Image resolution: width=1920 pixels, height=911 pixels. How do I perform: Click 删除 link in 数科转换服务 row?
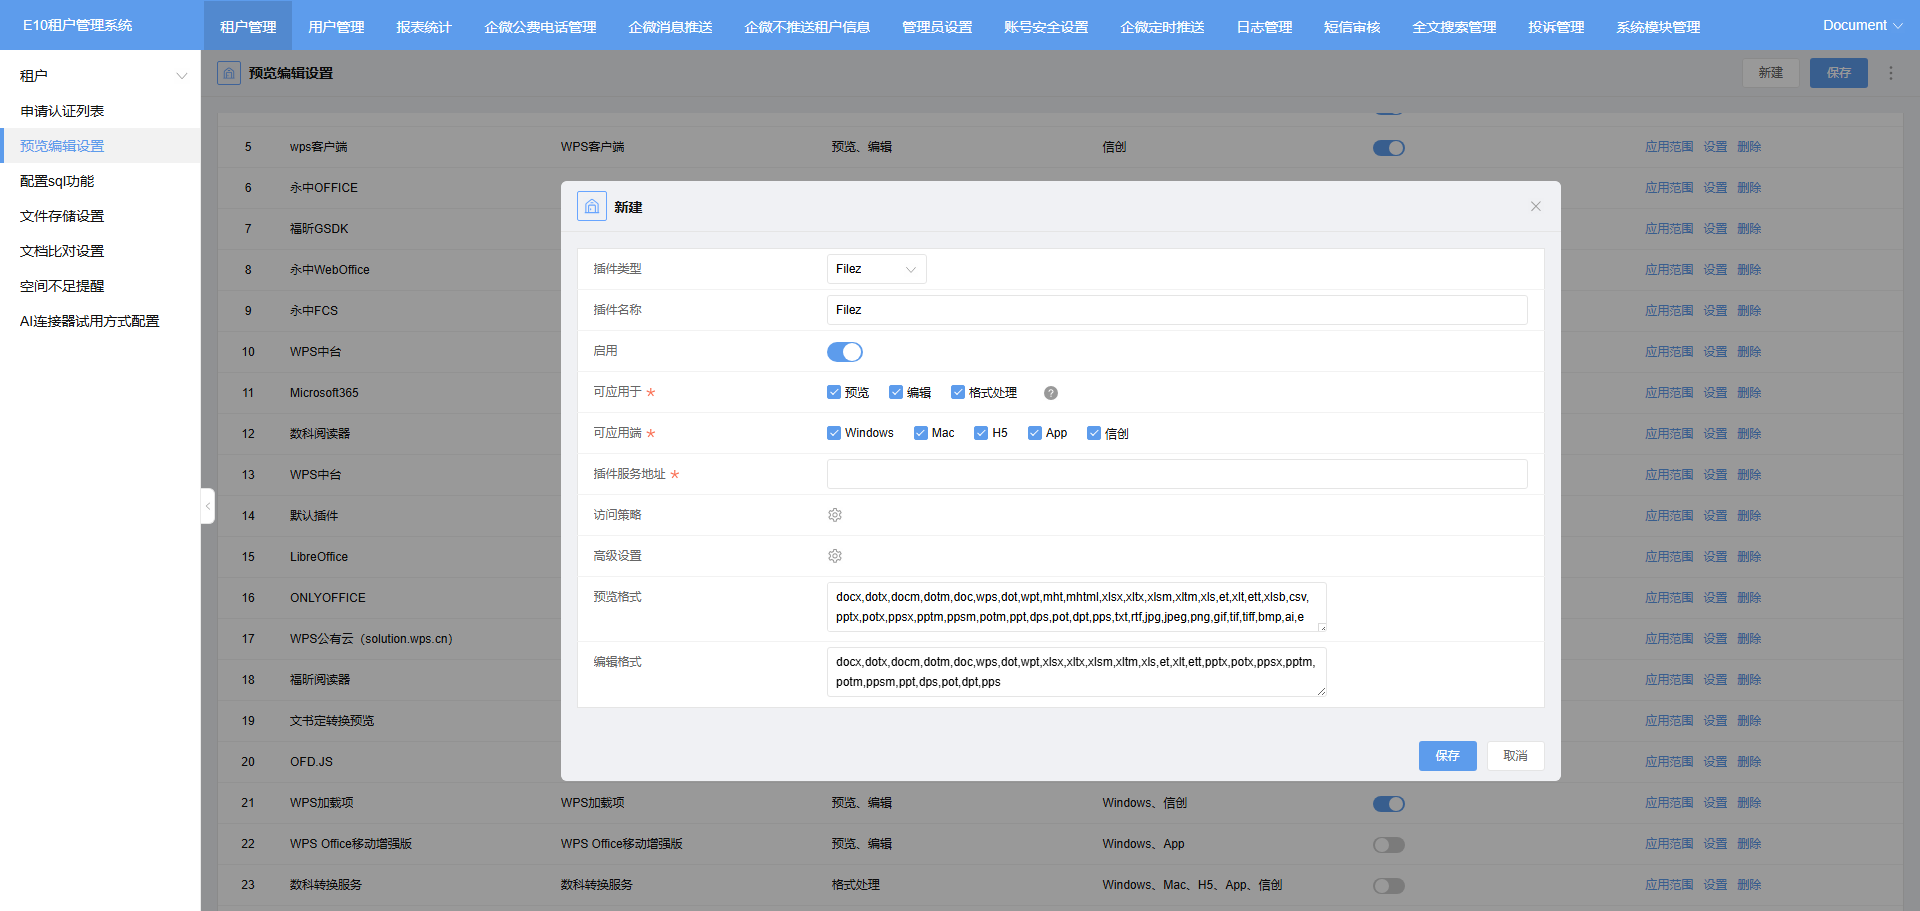[1750, 885]
